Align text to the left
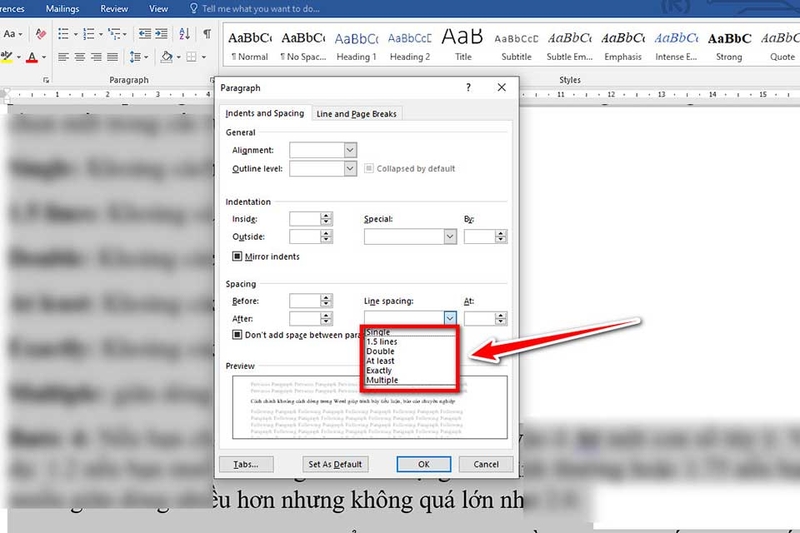The height and width of the screenshot is (533, 800). tap(63, 57)
